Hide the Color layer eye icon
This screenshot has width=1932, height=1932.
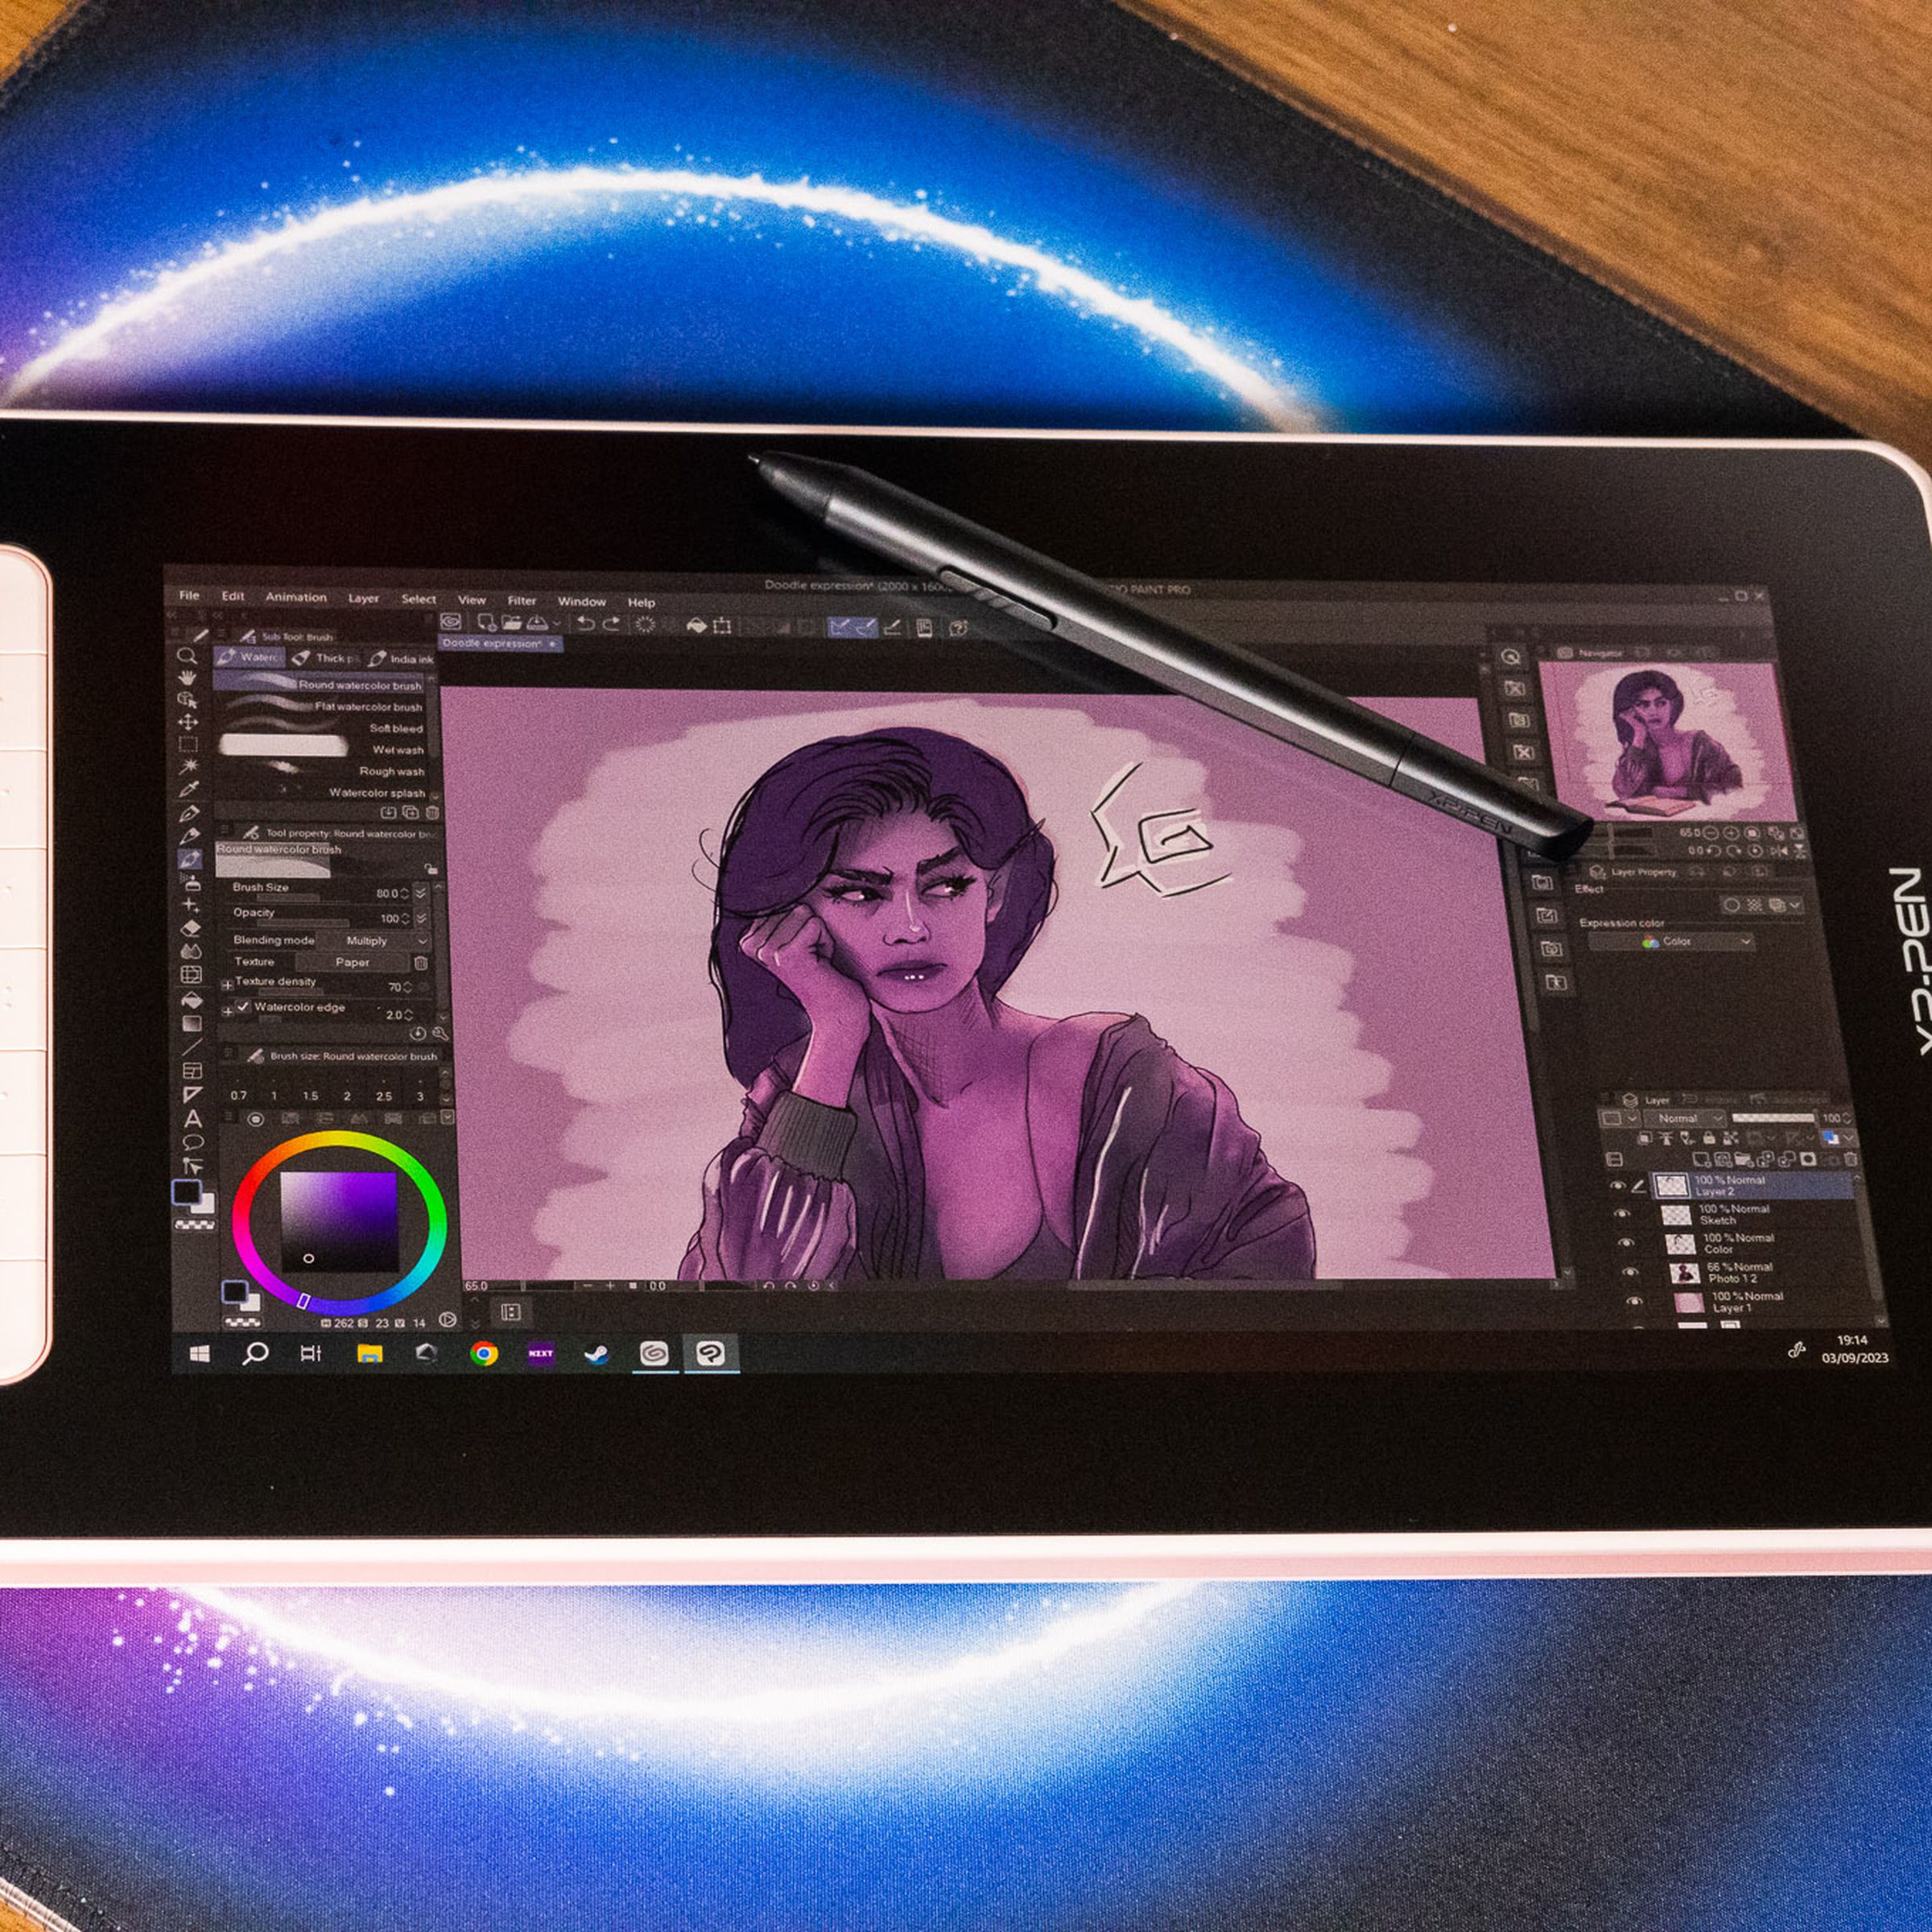(1626, 1242)
